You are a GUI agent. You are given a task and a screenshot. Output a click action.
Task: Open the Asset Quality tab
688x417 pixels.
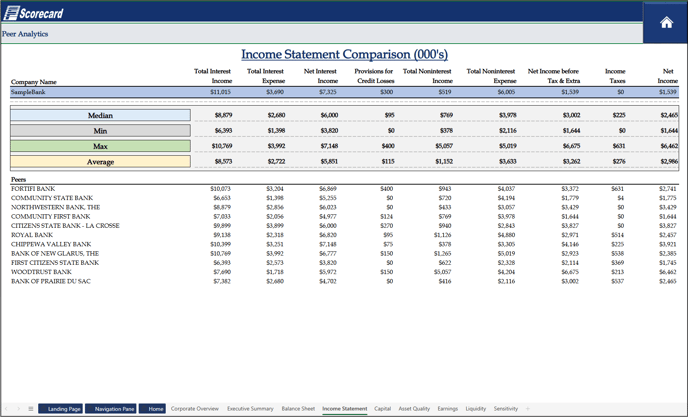click(414, 409)
